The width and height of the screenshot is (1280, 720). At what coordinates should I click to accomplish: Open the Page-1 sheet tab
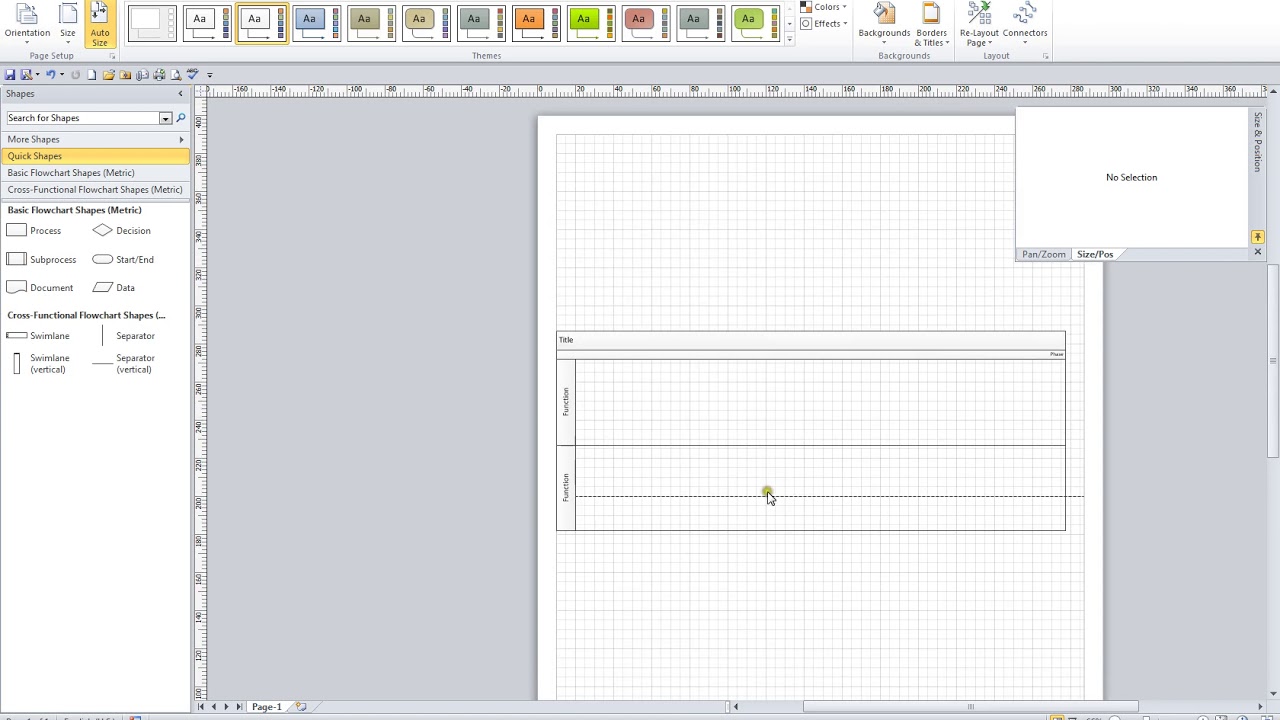point(266,708)
